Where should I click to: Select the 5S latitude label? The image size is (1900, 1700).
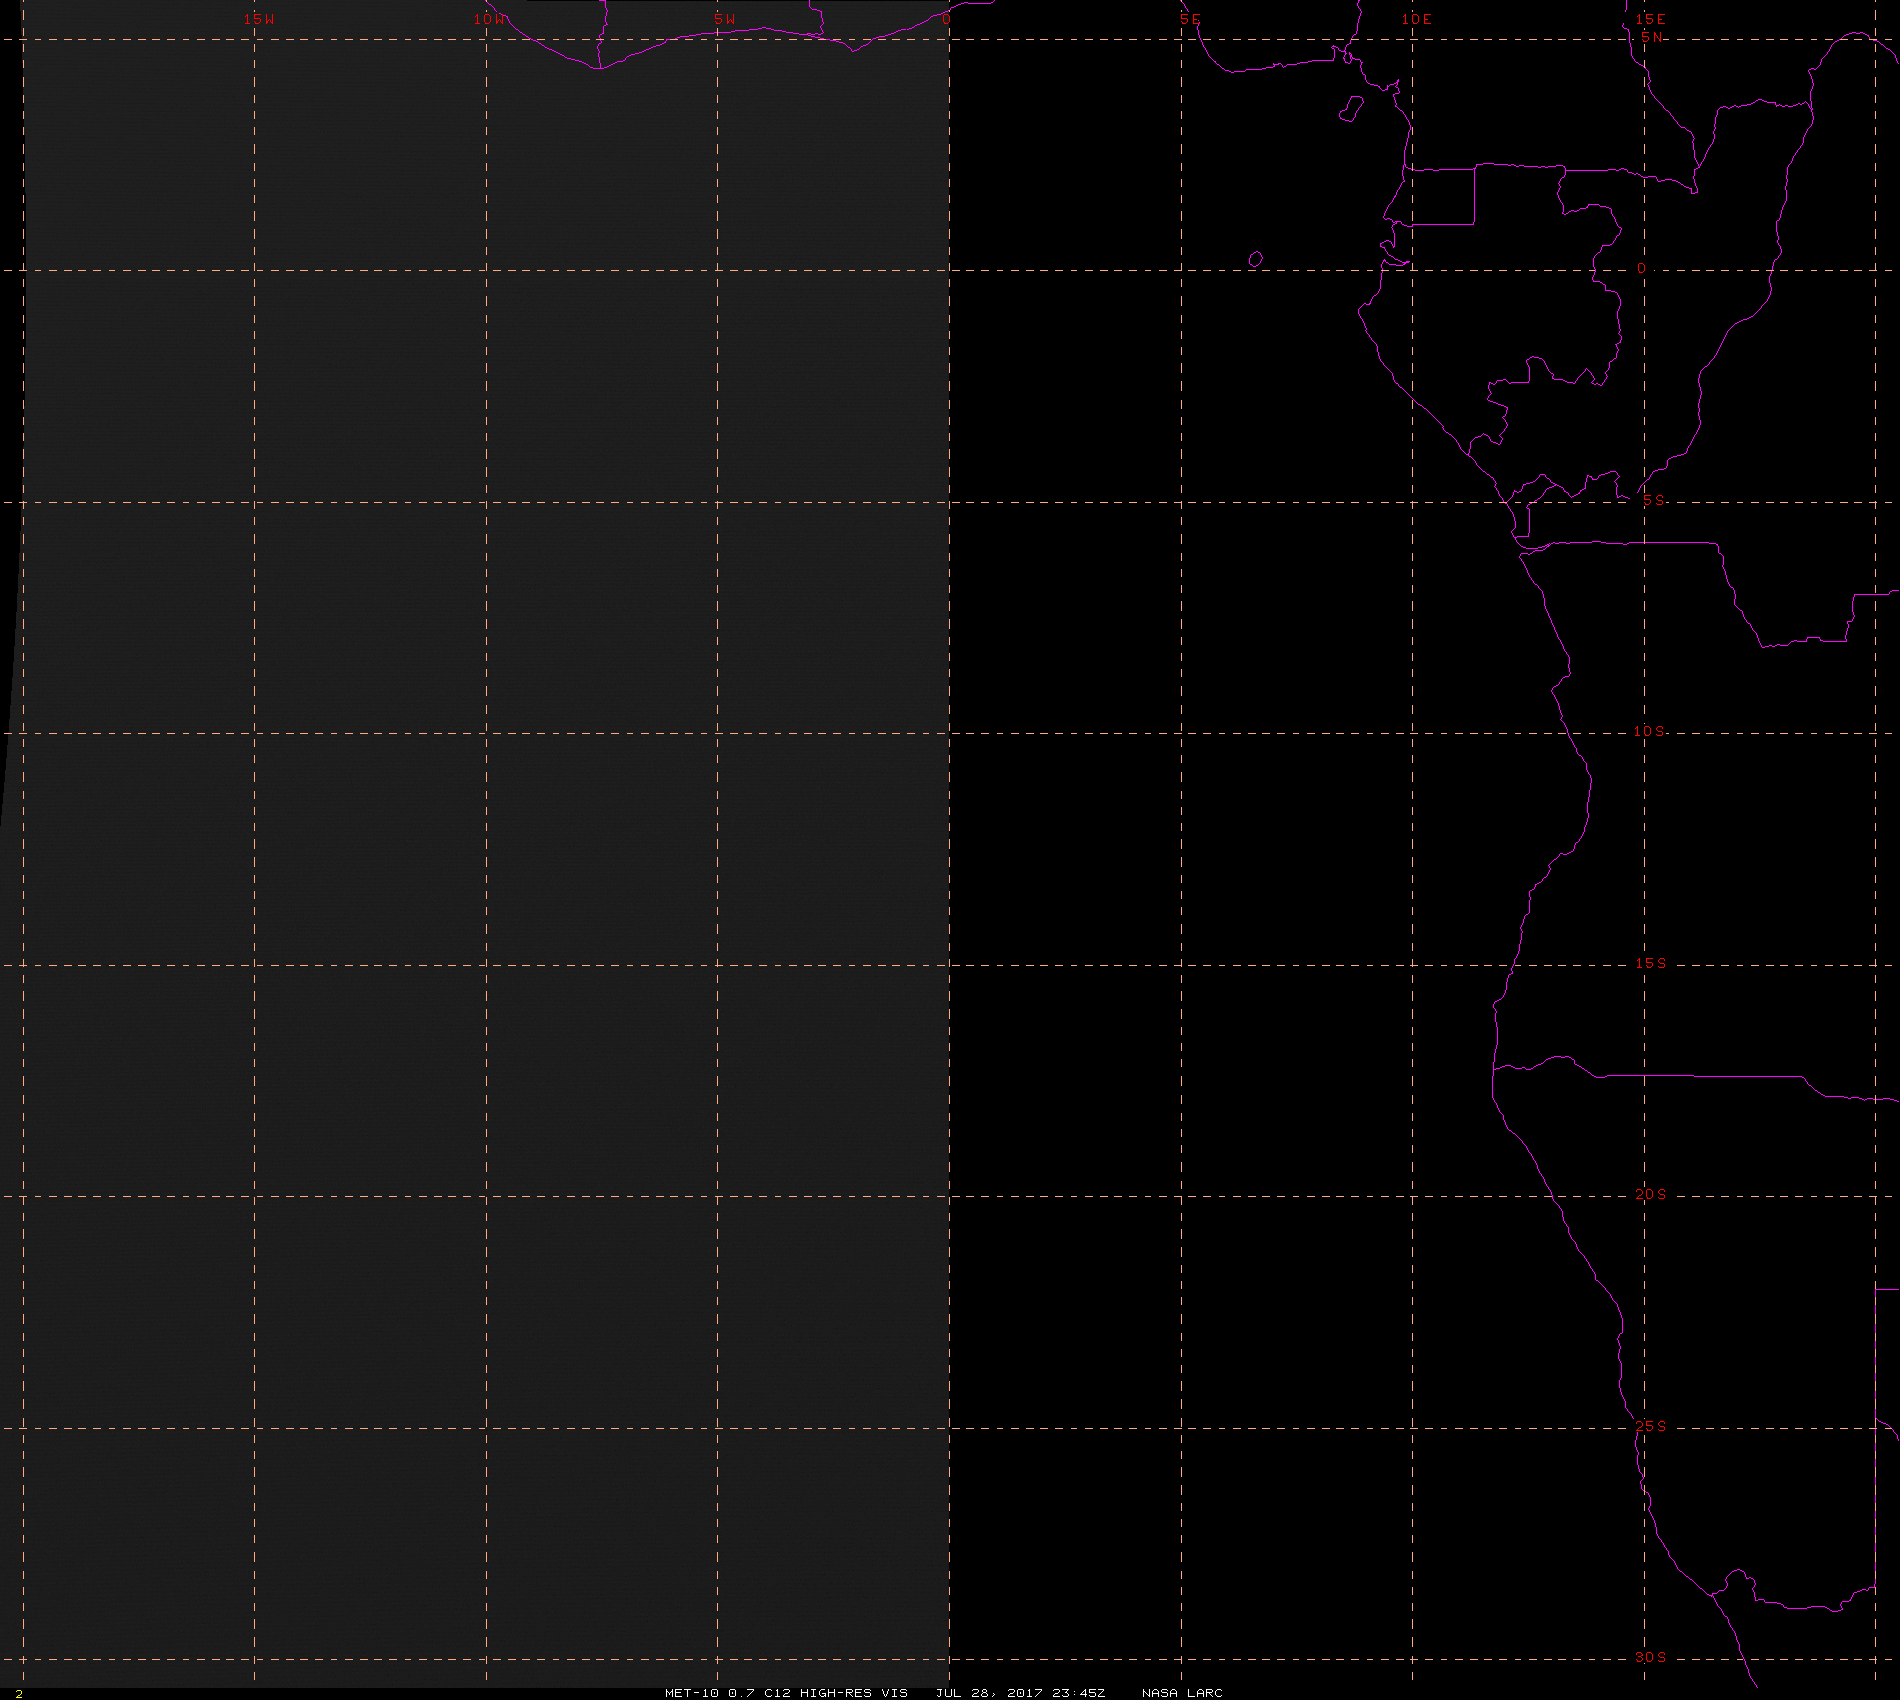[x=1654, y=500]
